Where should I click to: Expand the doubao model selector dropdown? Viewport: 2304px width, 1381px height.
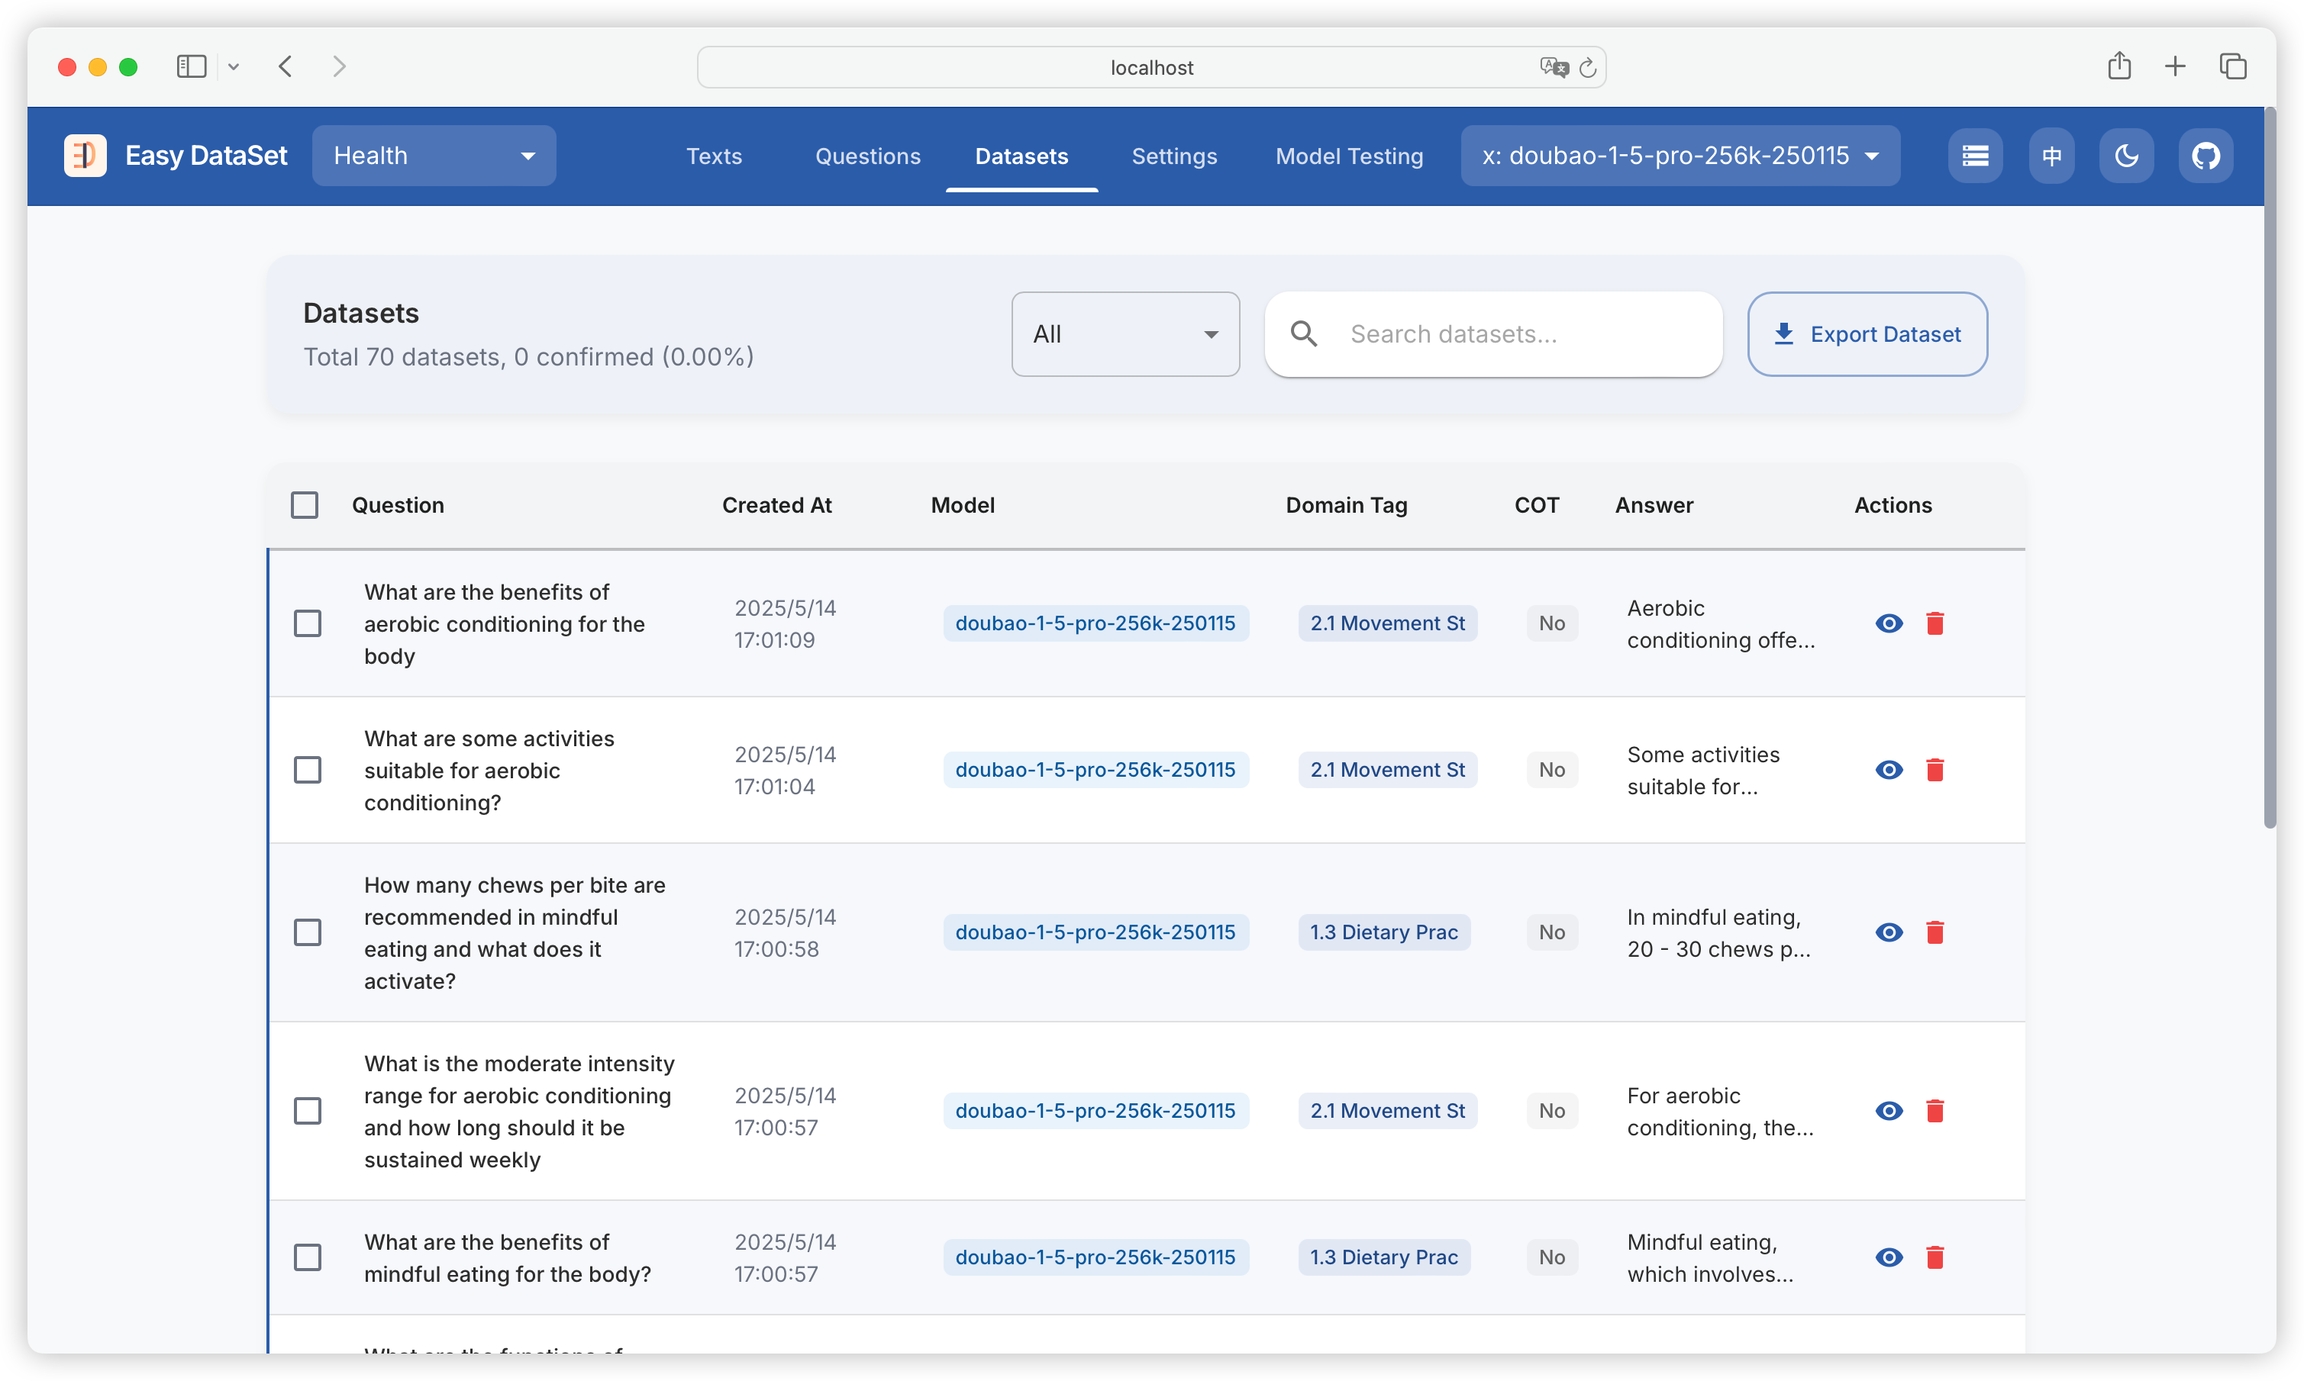[1680, 156]
